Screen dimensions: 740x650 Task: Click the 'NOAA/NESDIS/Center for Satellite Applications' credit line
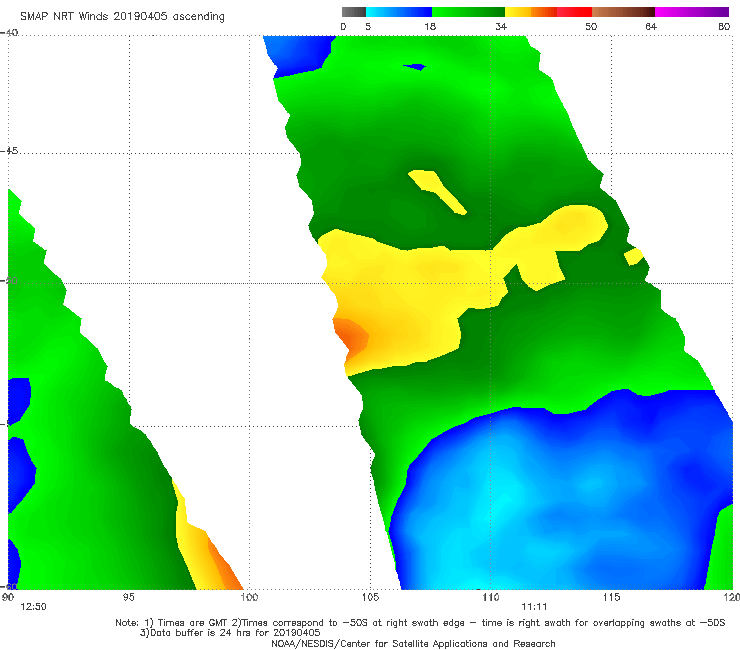413,643
